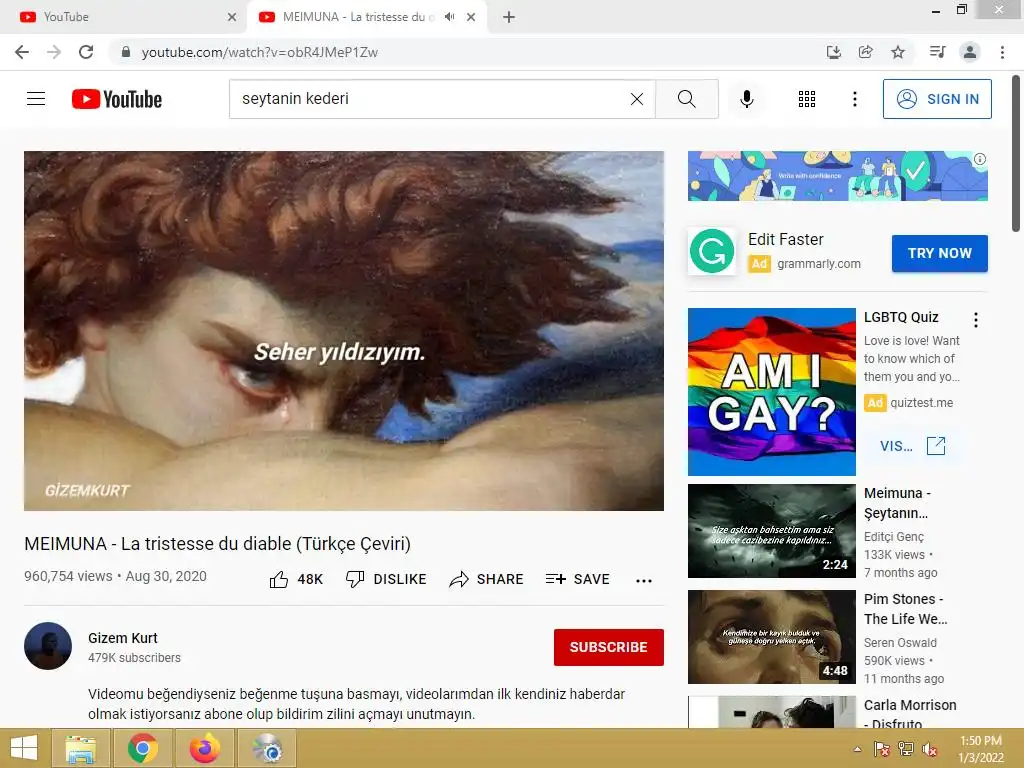Like the video with thumbs up
This screenshot has width=1024, height=768.
coord(296,579)
